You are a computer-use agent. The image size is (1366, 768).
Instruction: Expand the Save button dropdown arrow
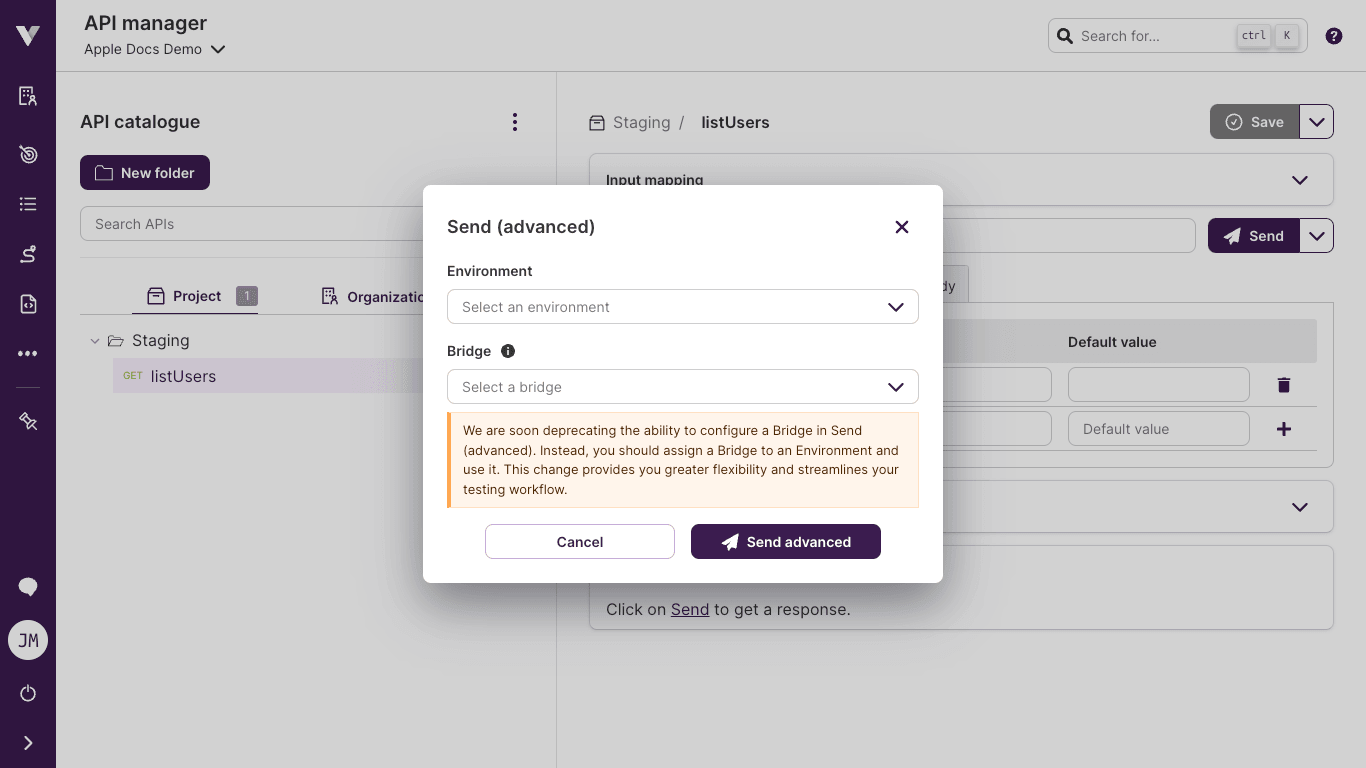tap(1316, 121)
